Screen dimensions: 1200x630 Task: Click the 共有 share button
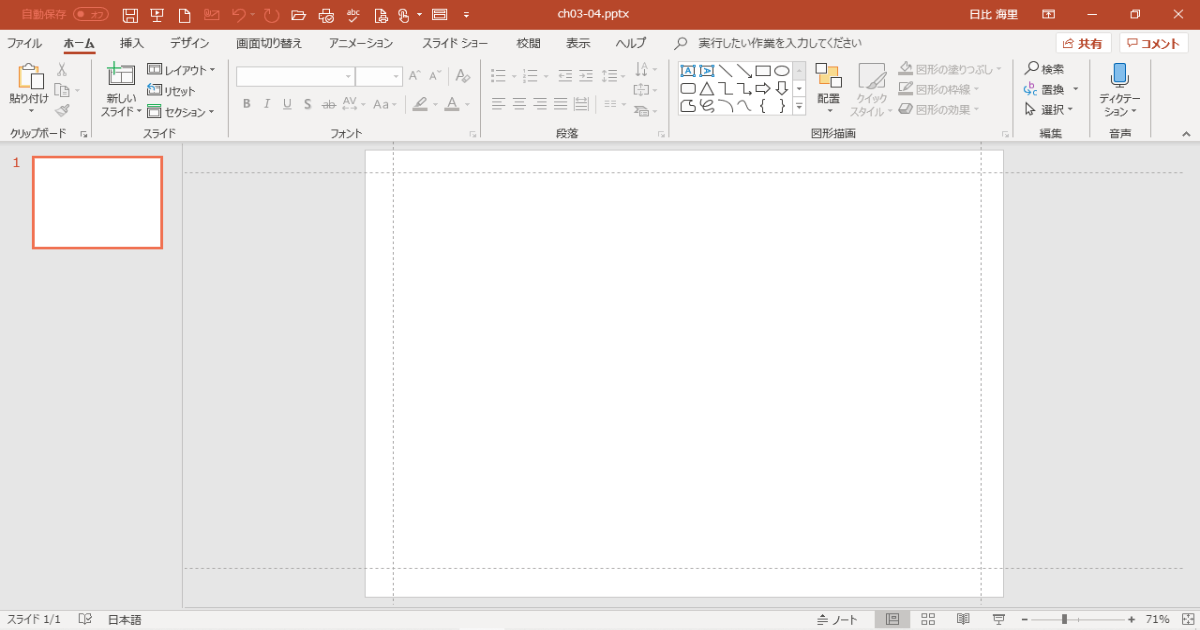coord(1084,43)
